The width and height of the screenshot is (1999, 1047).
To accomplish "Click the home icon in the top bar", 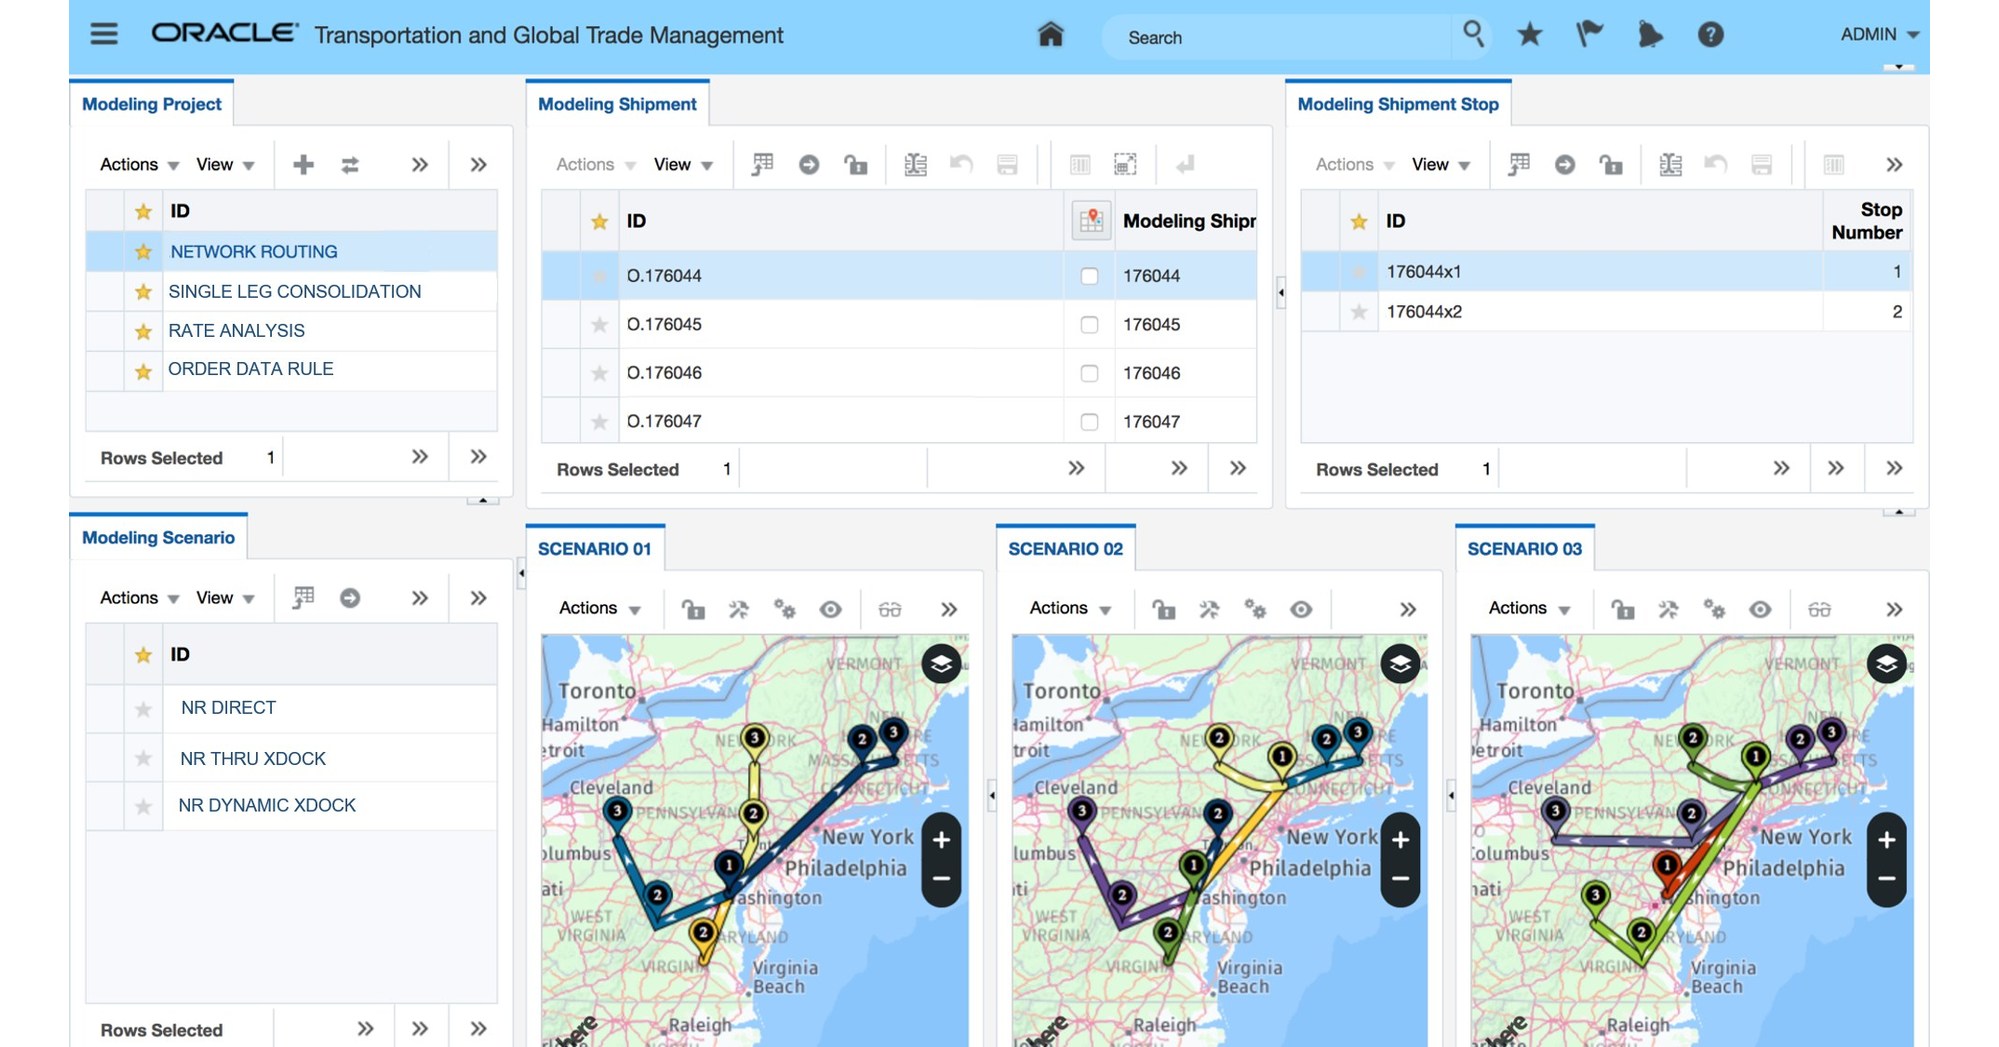I will tap(1052, 35).
